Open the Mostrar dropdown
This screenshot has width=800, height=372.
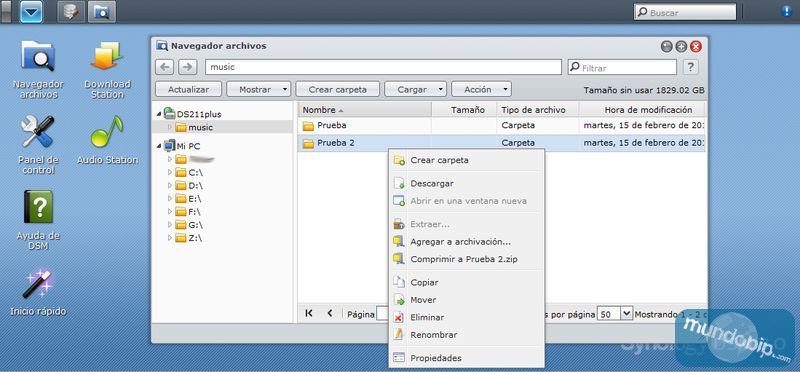259,89
